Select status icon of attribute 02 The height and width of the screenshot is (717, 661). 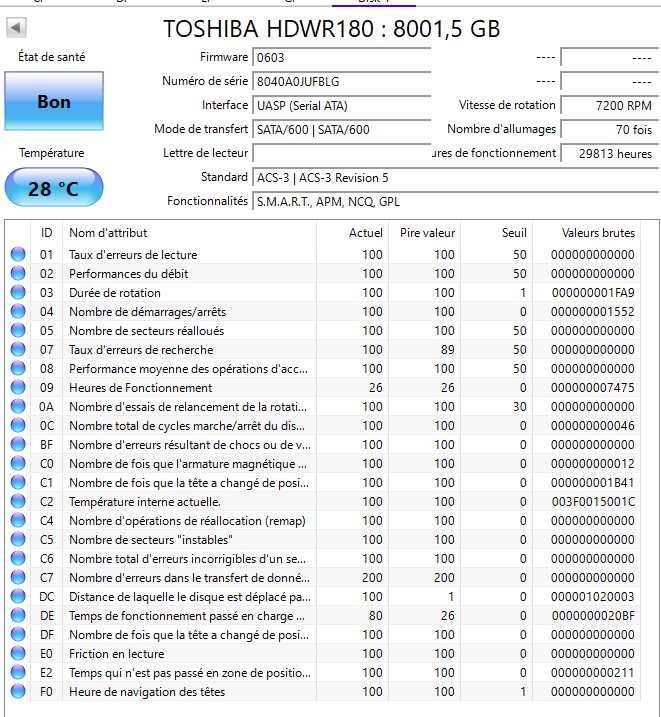coord(18,273)
